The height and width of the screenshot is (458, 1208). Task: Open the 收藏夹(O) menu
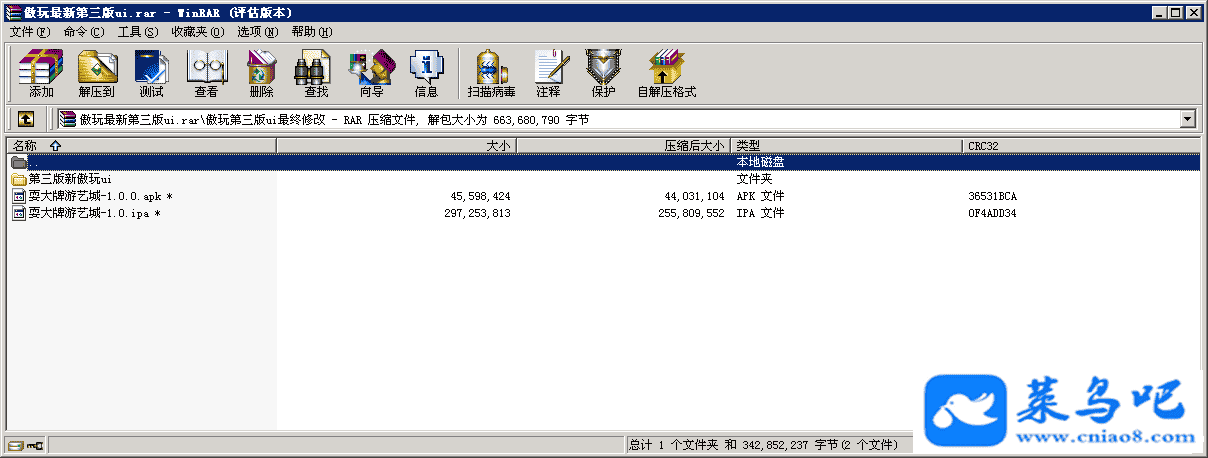click(x=197, y=32)
